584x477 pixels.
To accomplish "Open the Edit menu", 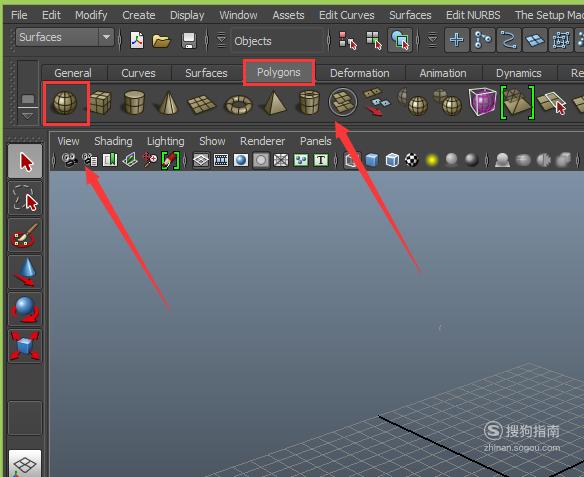I will pos(51,15).
